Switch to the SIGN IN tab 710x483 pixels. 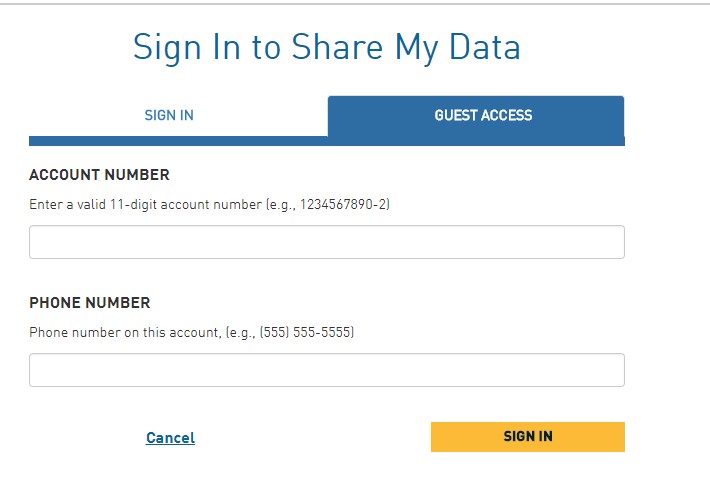[x=169, y=115]
